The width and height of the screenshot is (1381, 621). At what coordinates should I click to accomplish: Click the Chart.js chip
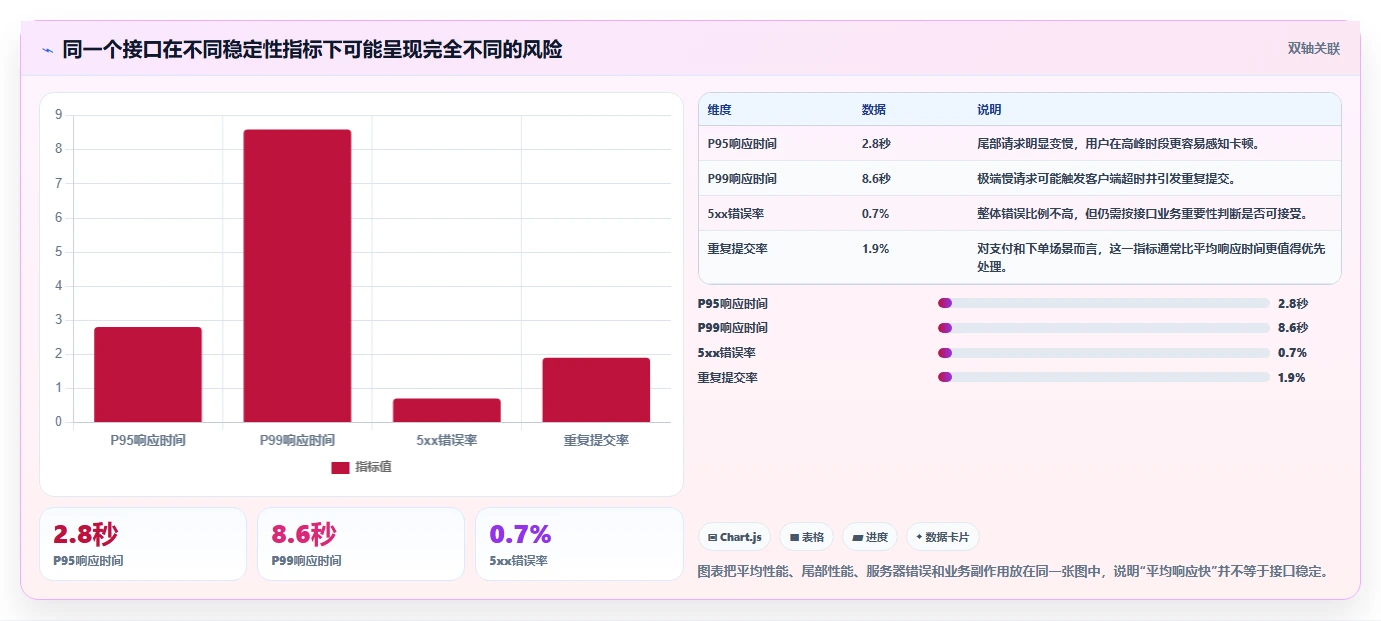[735, 537]
